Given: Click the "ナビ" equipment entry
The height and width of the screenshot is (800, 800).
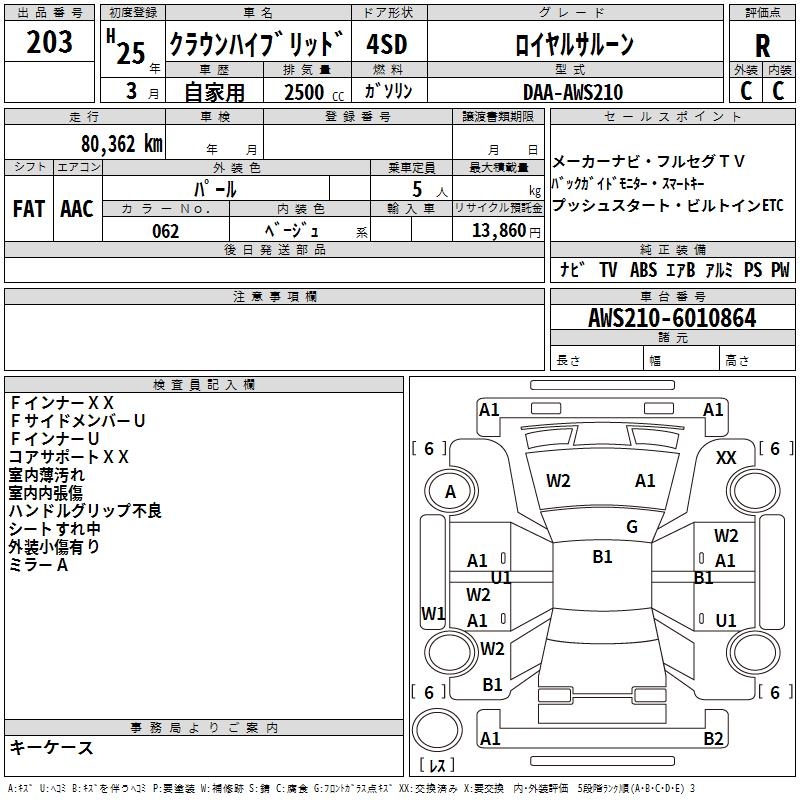Looking at the screenshot, I should (x=571, y=269).
